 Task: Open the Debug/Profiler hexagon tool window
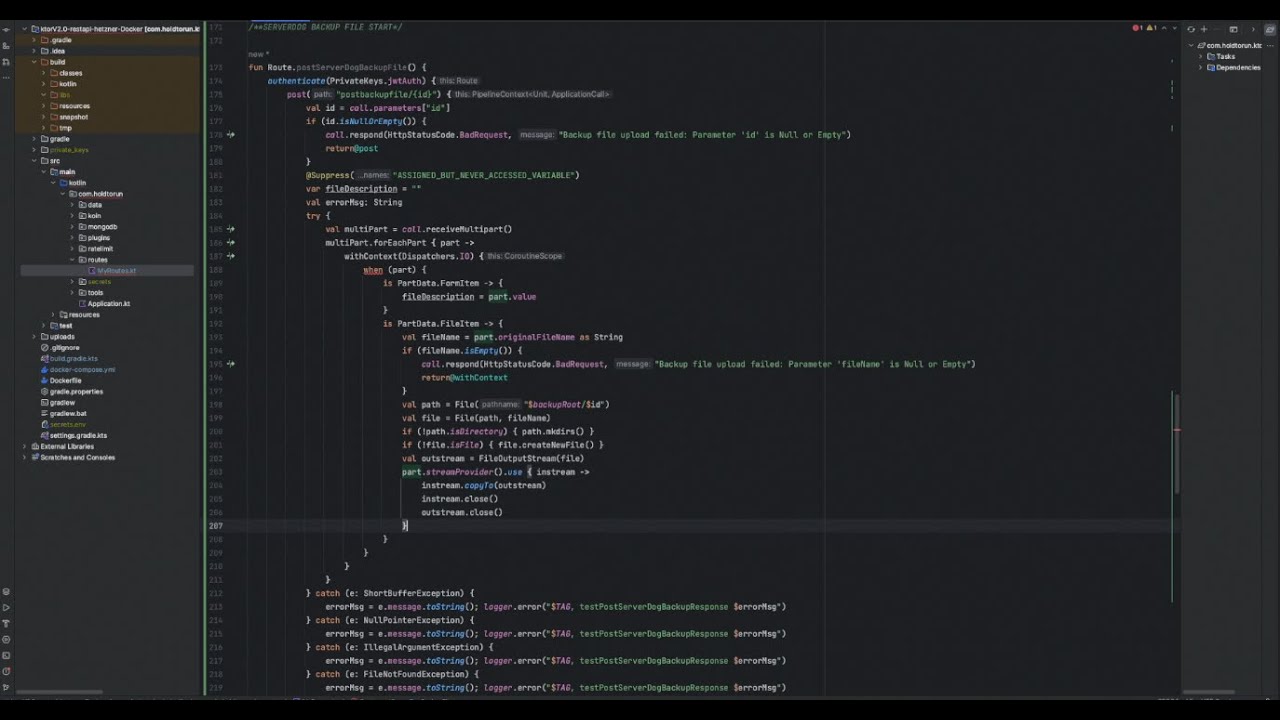[6, 639]
